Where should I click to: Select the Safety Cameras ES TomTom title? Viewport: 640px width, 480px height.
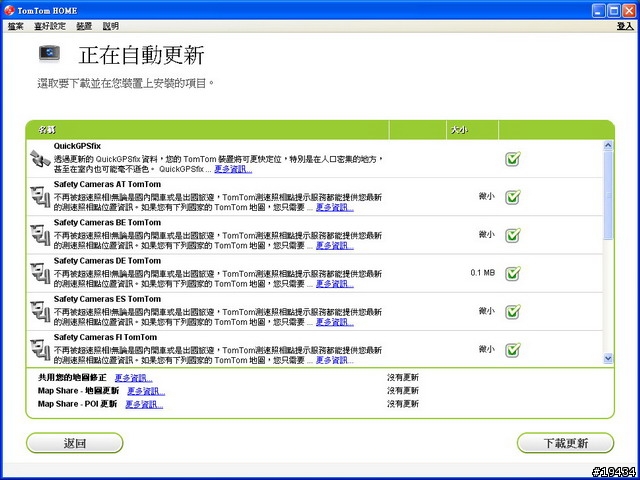pos(107,300)
